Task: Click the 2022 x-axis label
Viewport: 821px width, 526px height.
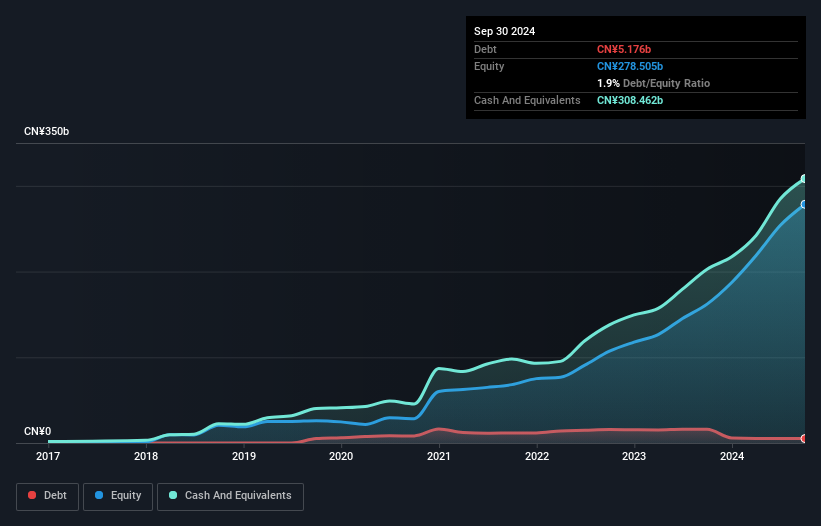Action: pyautogui.click(x=537, y=456)
